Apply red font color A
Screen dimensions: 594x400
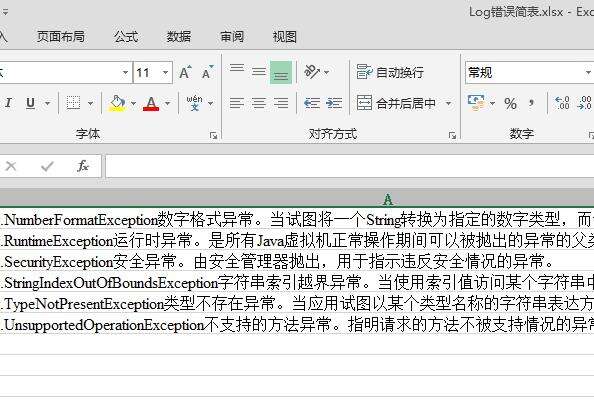151,103
